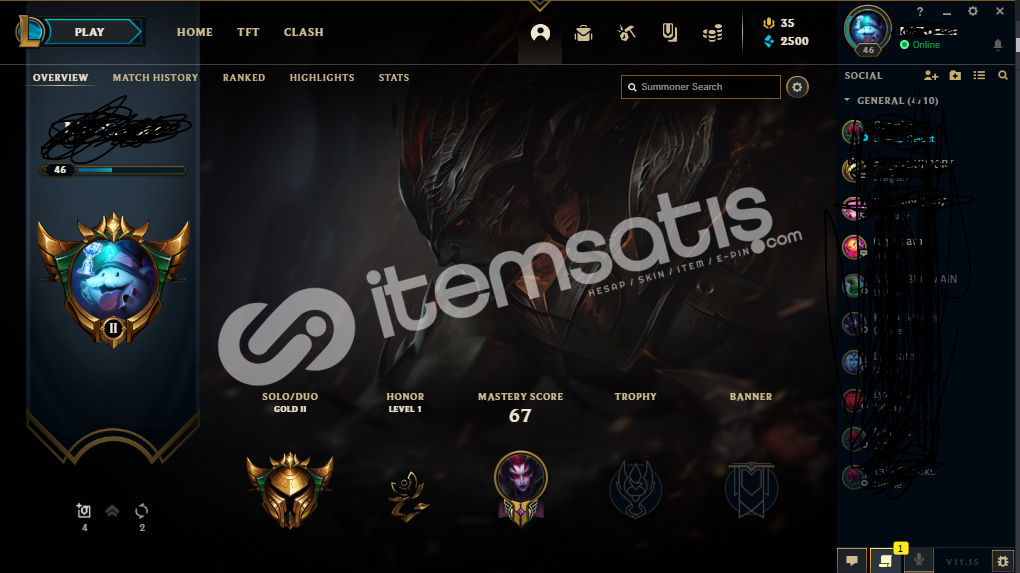The image size is (1020, 573).
Task: Click the level 46 XP progress bar
Action: tap(113, 170)
